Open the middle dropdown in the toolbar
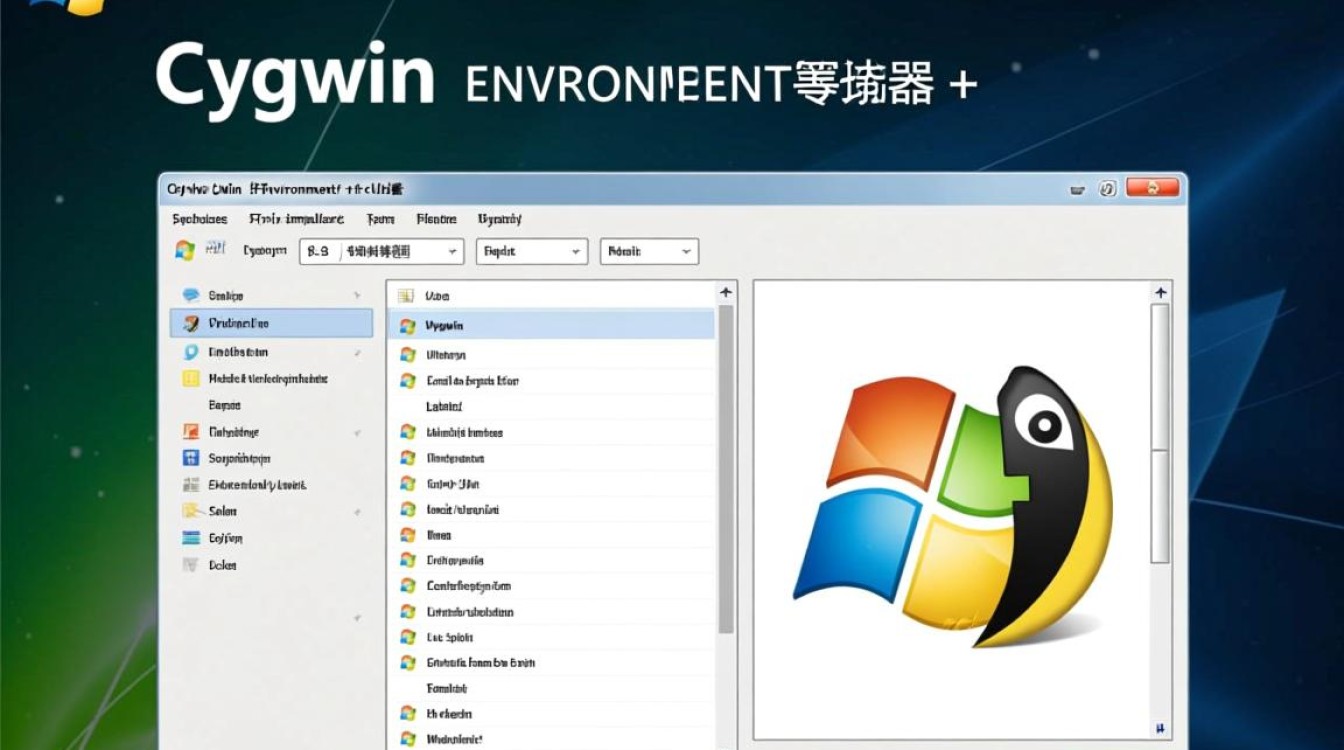Image resolution: width=1344 pixels, height=750 pixels. 531,252
